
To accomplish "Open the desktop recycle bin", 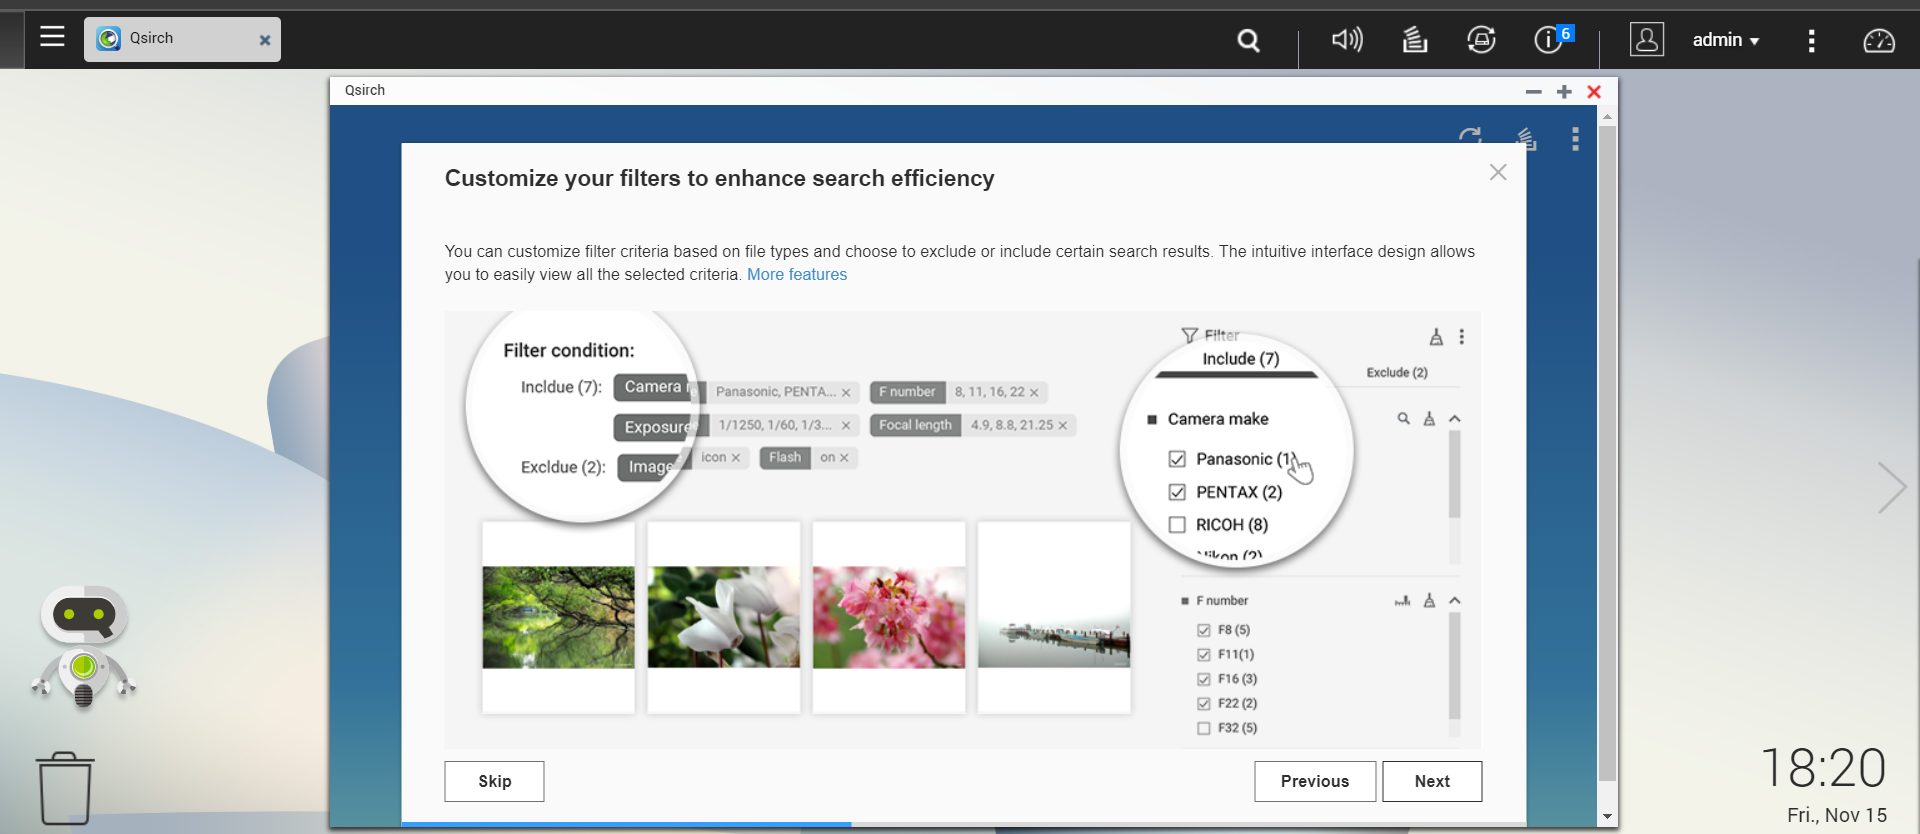I will pyautogui.click(x=65, y=788).
